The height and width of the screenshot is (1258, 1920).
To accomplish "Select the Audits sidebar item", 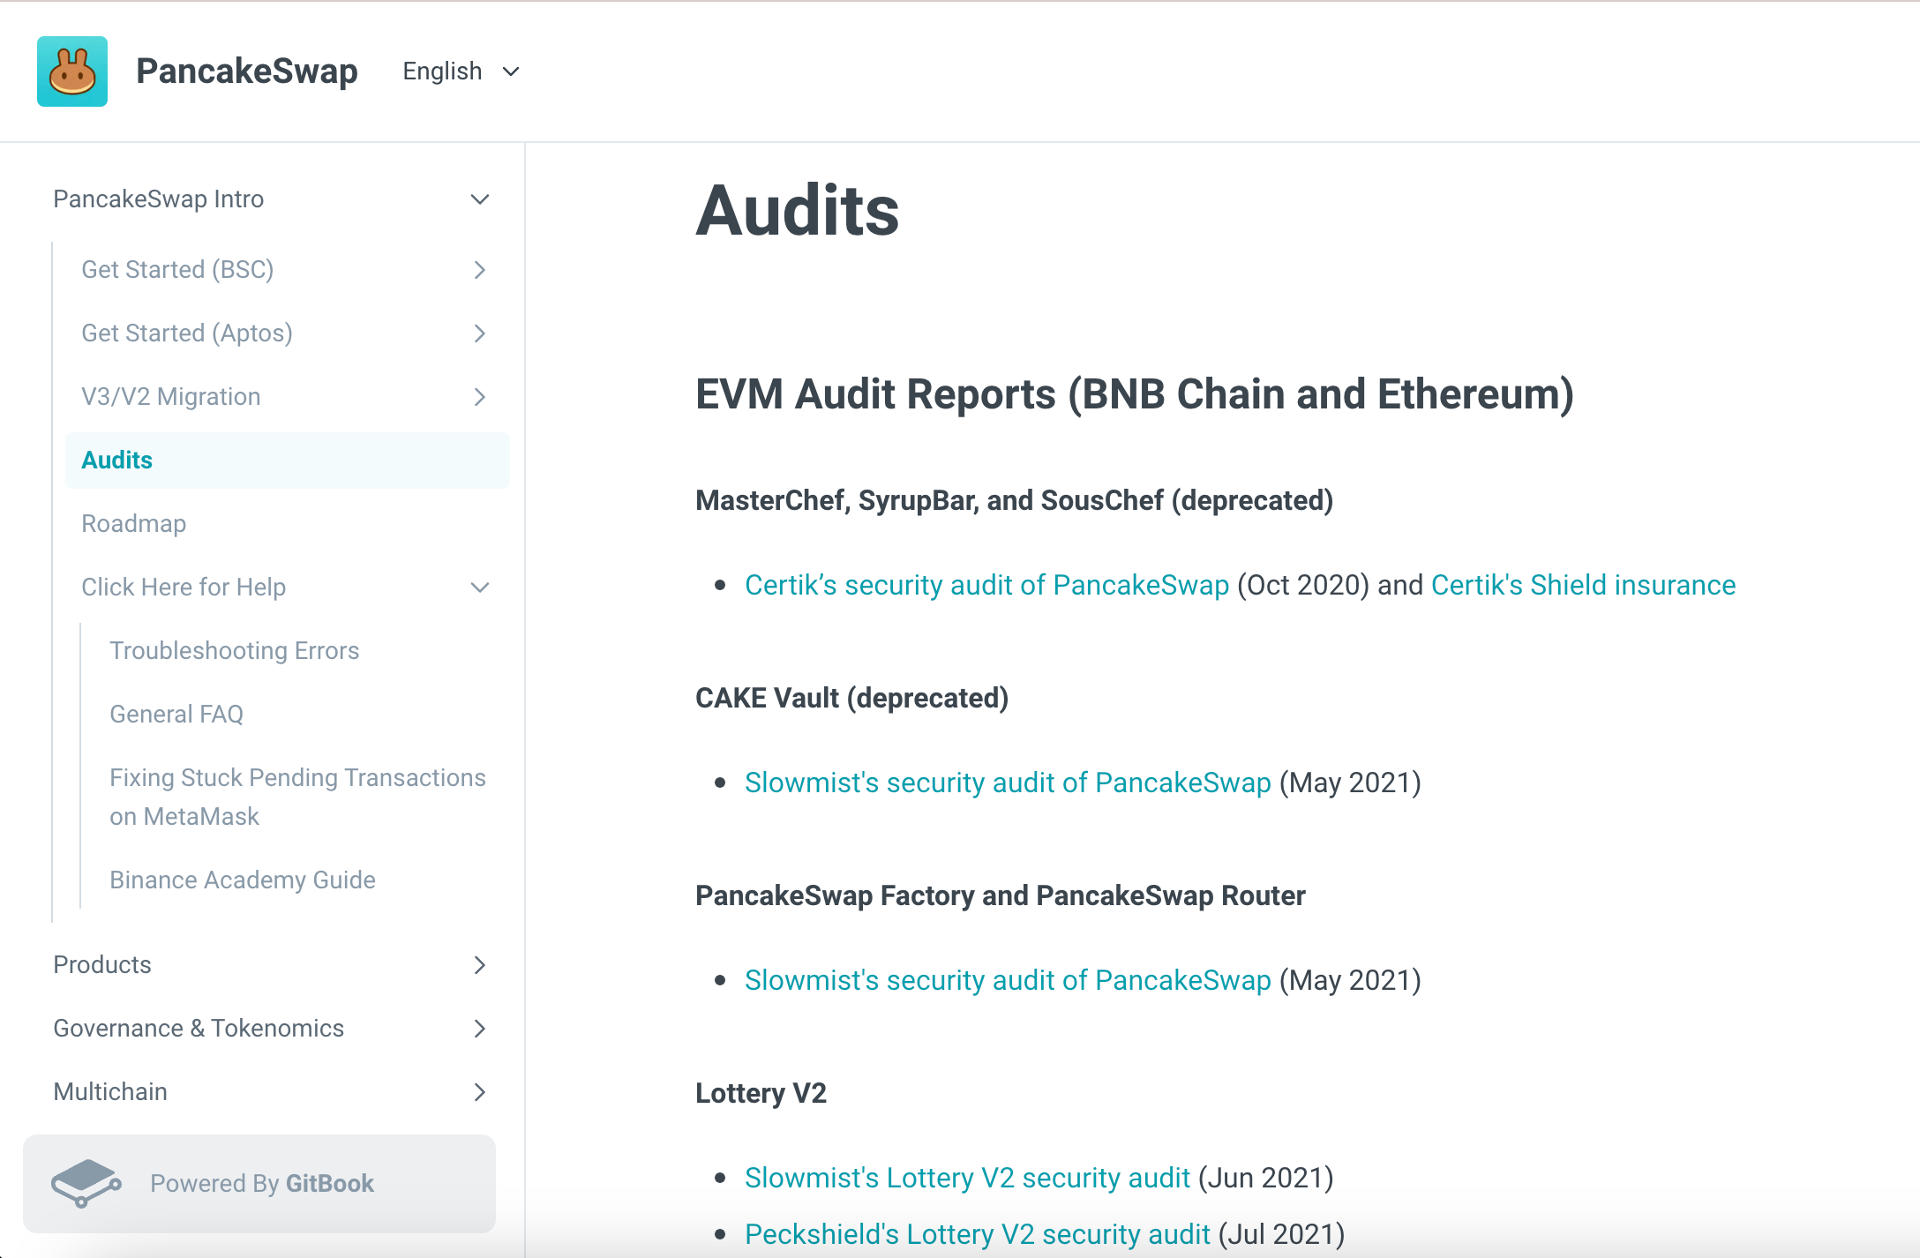I will tap(287, 460).
